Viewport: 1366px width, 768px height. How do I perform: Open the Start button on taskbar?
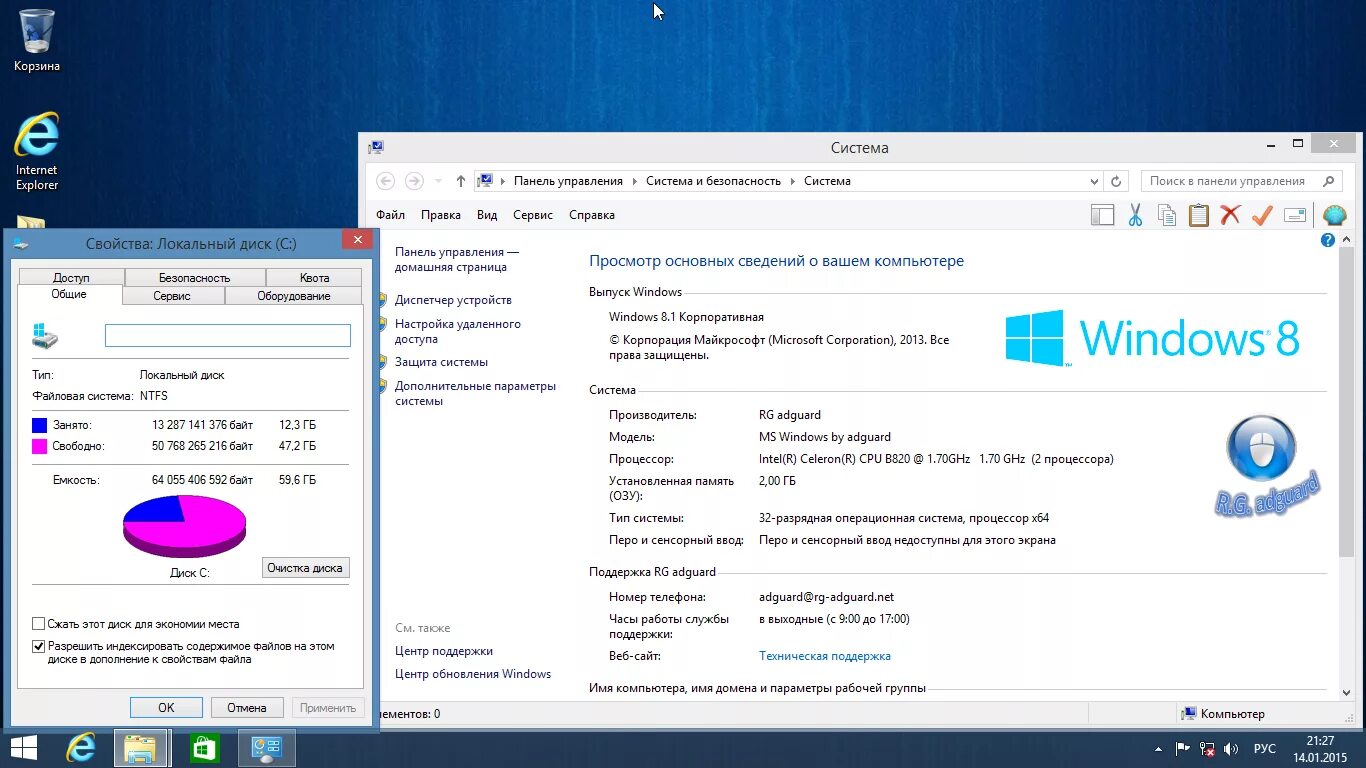tap(23, 748)
